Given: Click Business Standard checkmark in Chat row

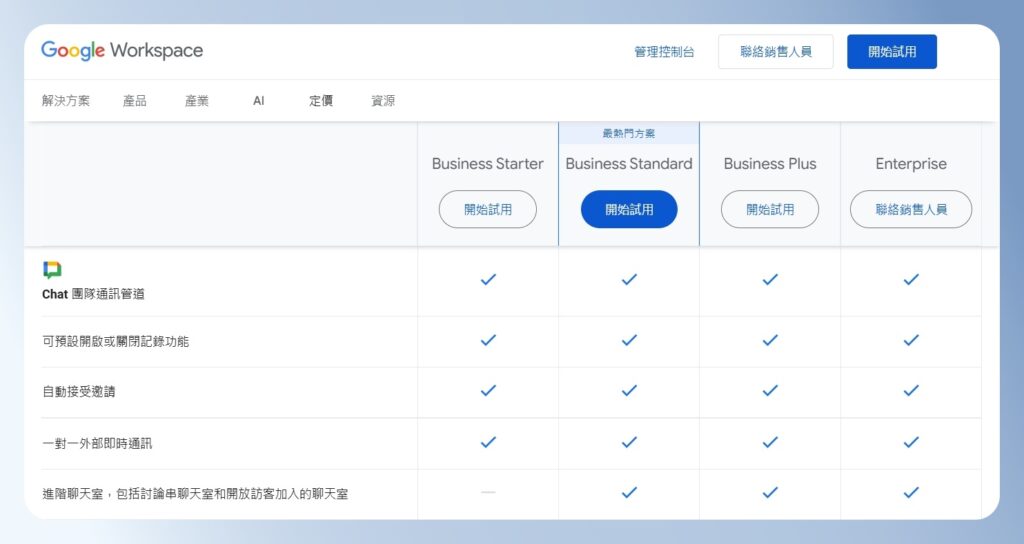Looking at the screenshot, I should tap(629, 280).
